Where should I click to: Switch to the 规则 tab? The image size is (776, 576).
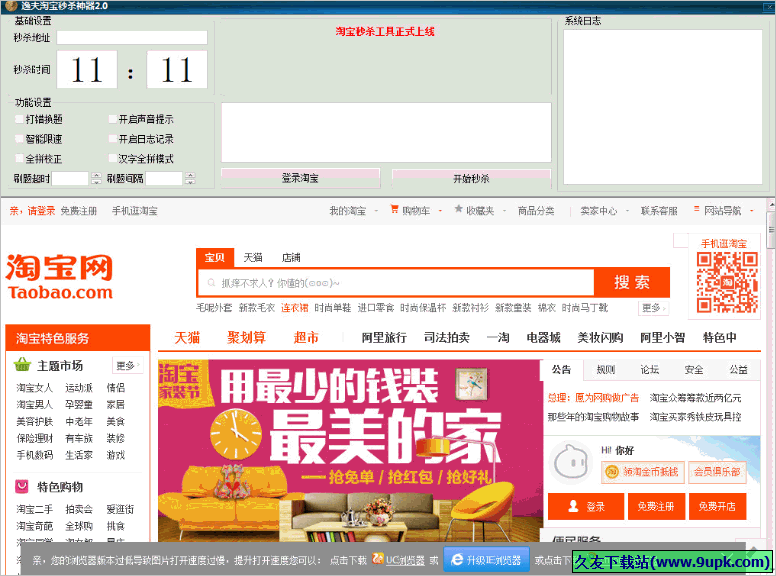coord(606,369)
